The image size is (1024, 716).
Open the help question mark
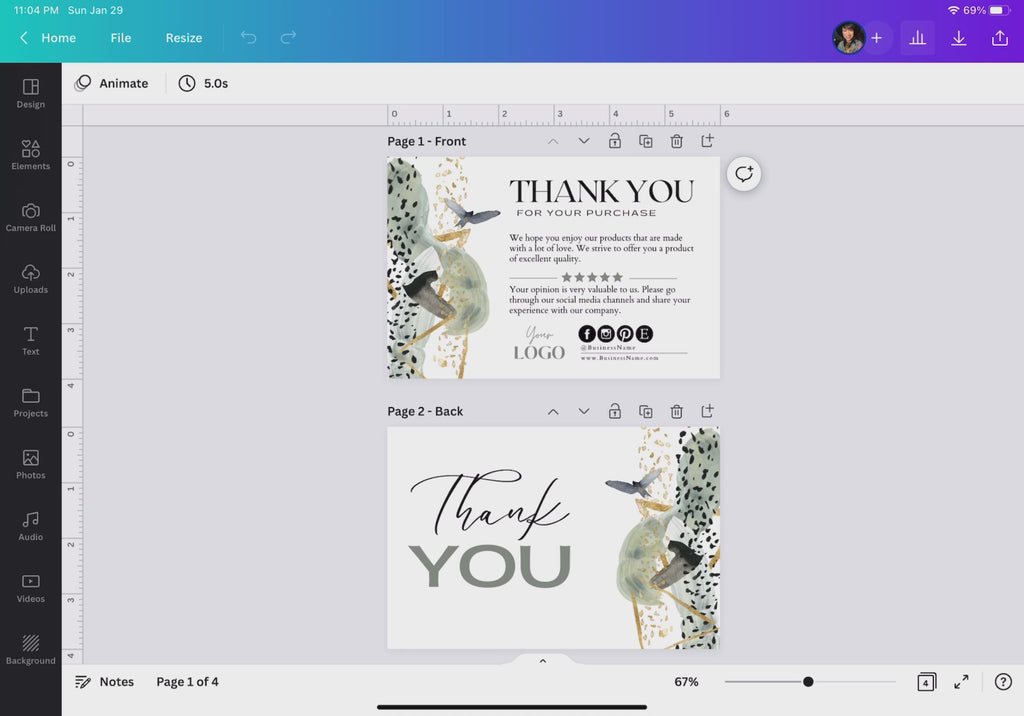tap(1003, 681)
